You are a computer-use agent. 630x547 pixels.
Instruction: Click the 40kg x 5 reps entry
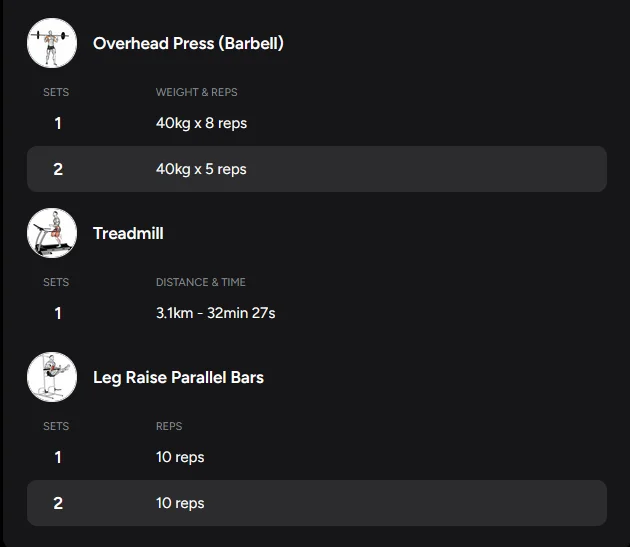point(201,169)
